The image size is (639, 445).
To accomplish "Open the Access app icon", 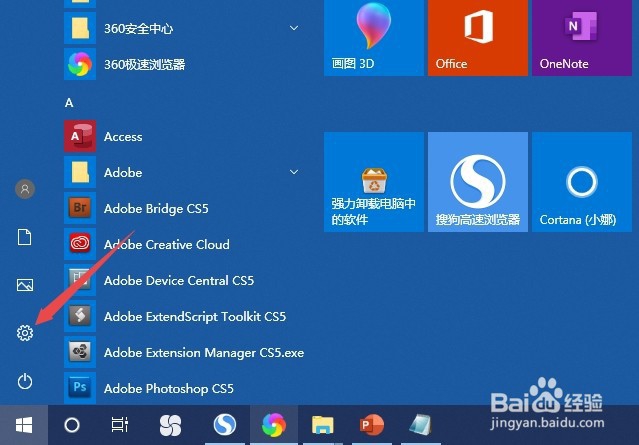I will (80, 136).
